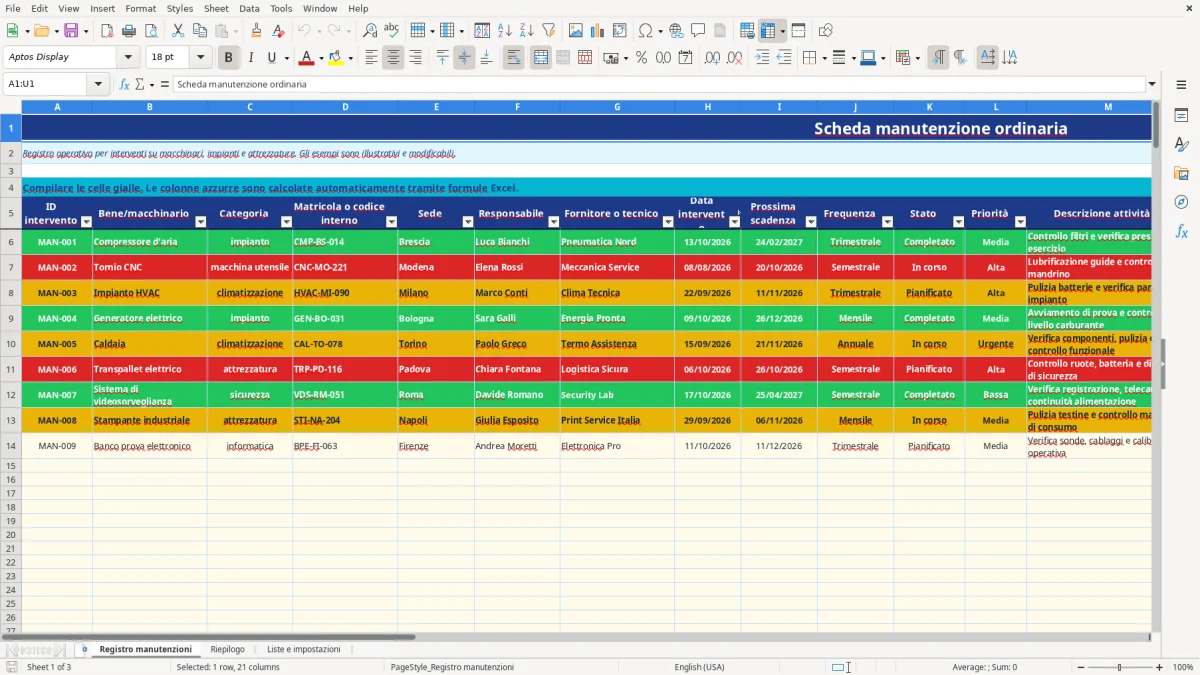Screen dimensions: 1200x675
Task: Click the Increase Indent icon
Action: (x=762, y=58)
